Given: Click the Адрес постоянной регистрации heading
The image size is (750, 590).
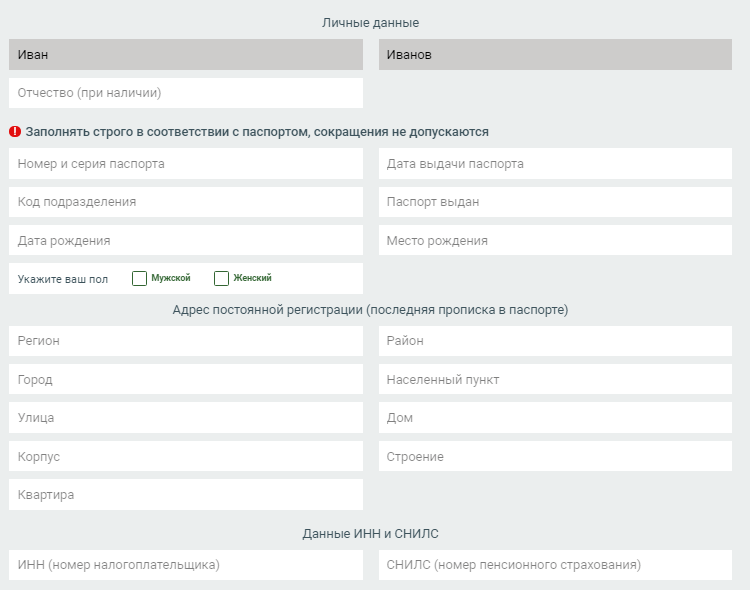Looking at the screenshot, I should pyautogui.click(x=370, y=310).
